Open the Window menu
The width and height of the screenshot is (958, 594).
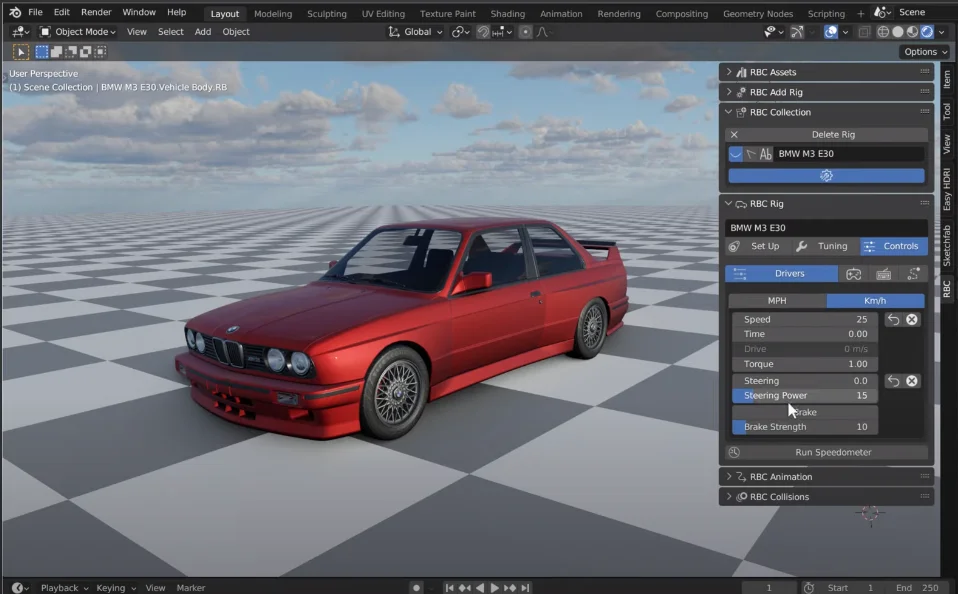[x=139, y=12]
